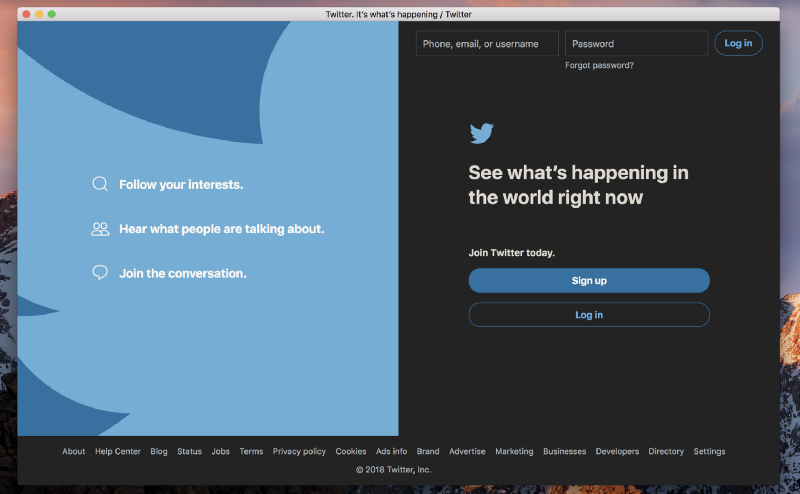This screenshot has width=800, height=494.
Task: Open the About footer link
Action: [x=73, y=451]
